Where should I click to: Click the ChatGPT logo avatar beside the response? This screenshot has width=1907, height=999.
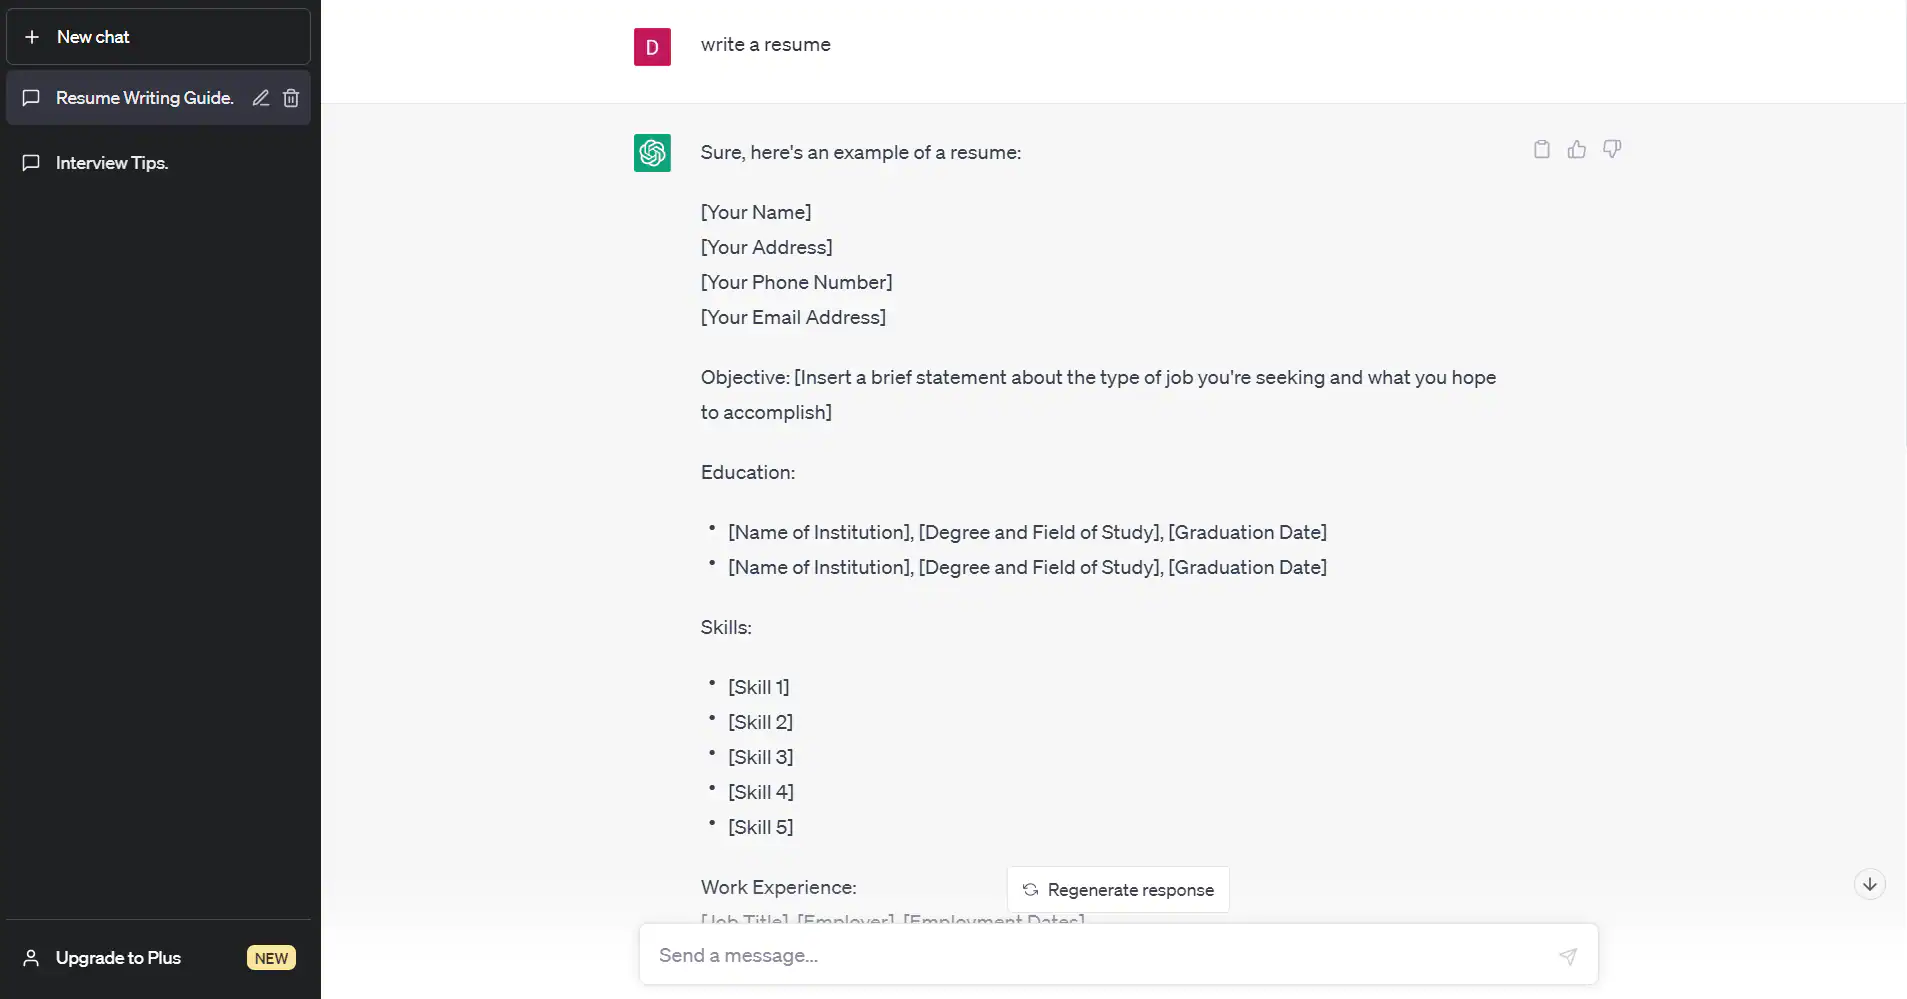652,153
